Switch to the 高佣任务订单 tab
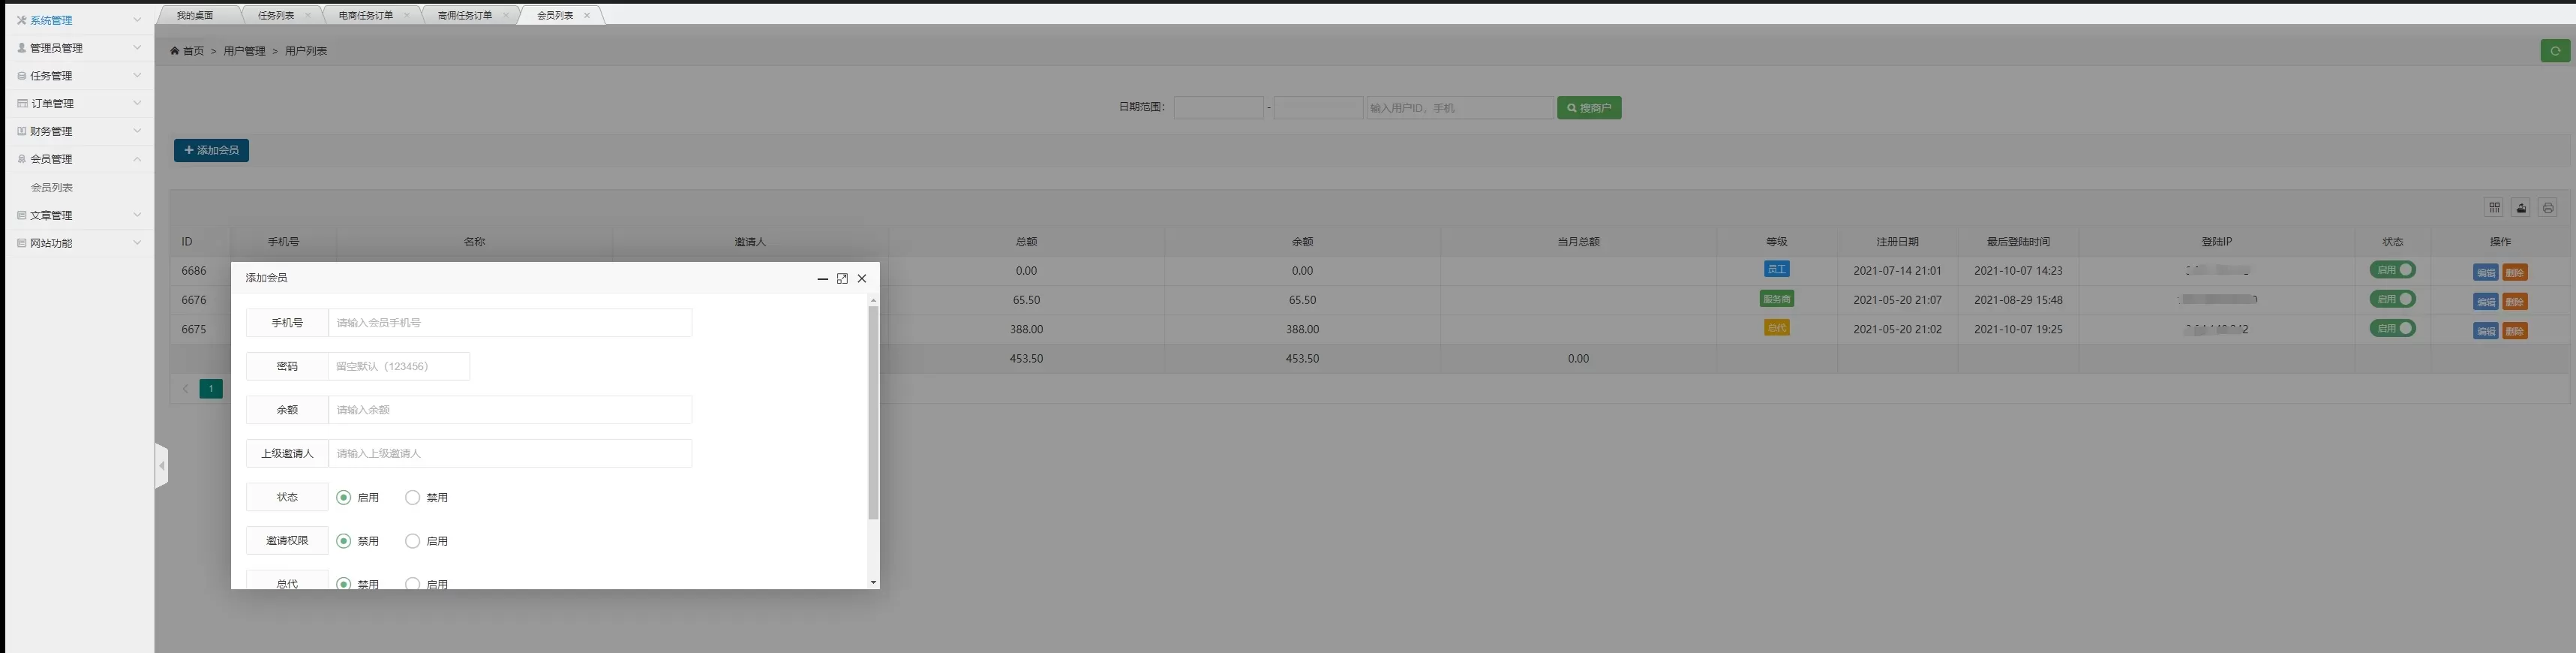2576x653 pixels. [464, 15]
